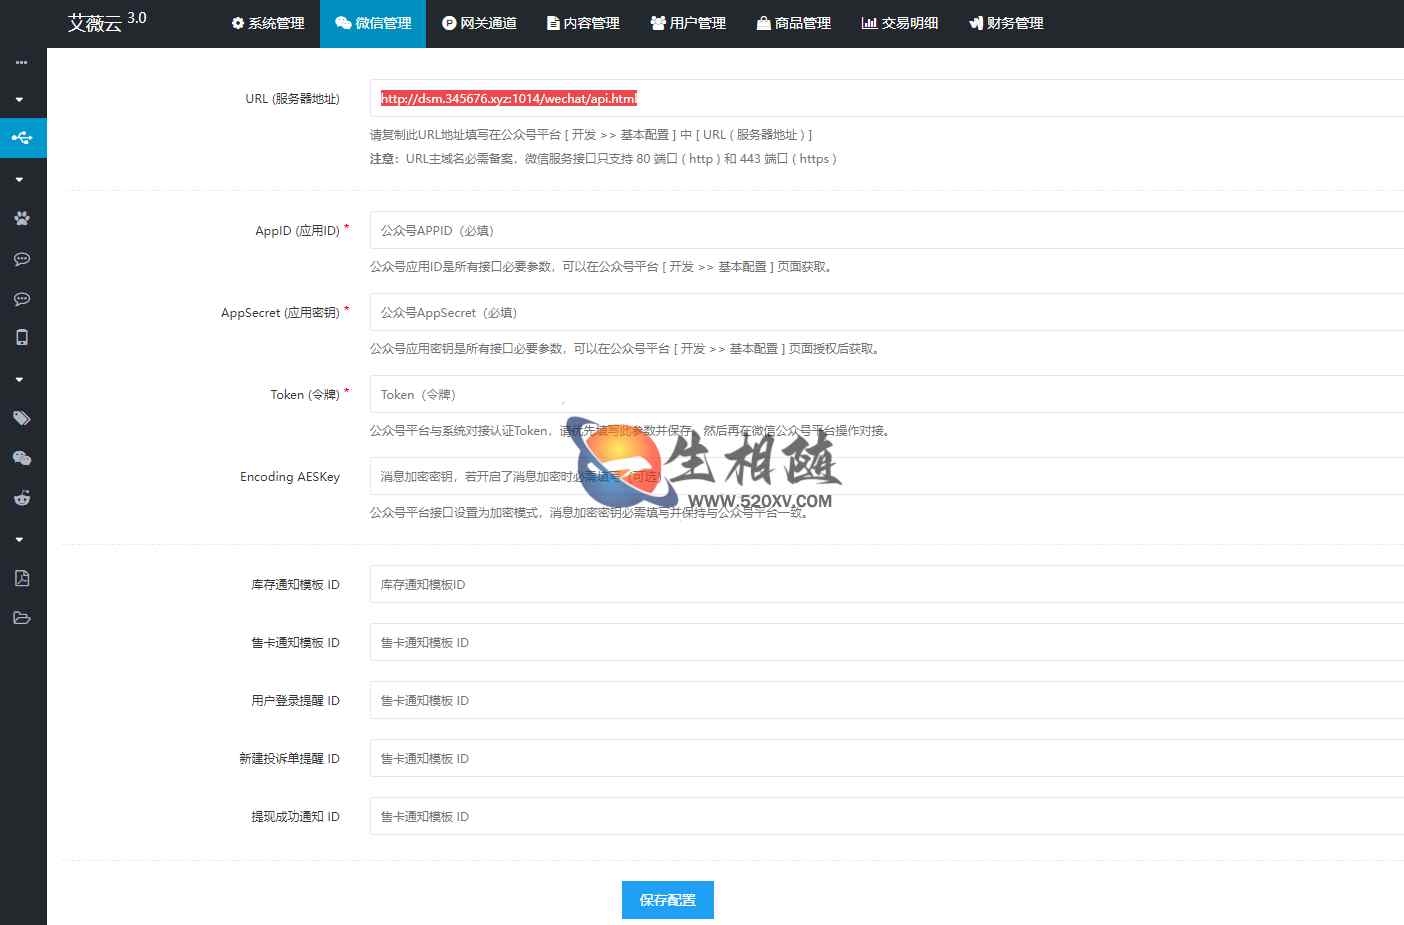Go to 交易明细 section
Image resolution: width=1404 pixels, height=925 pixels.
(899, 23)
